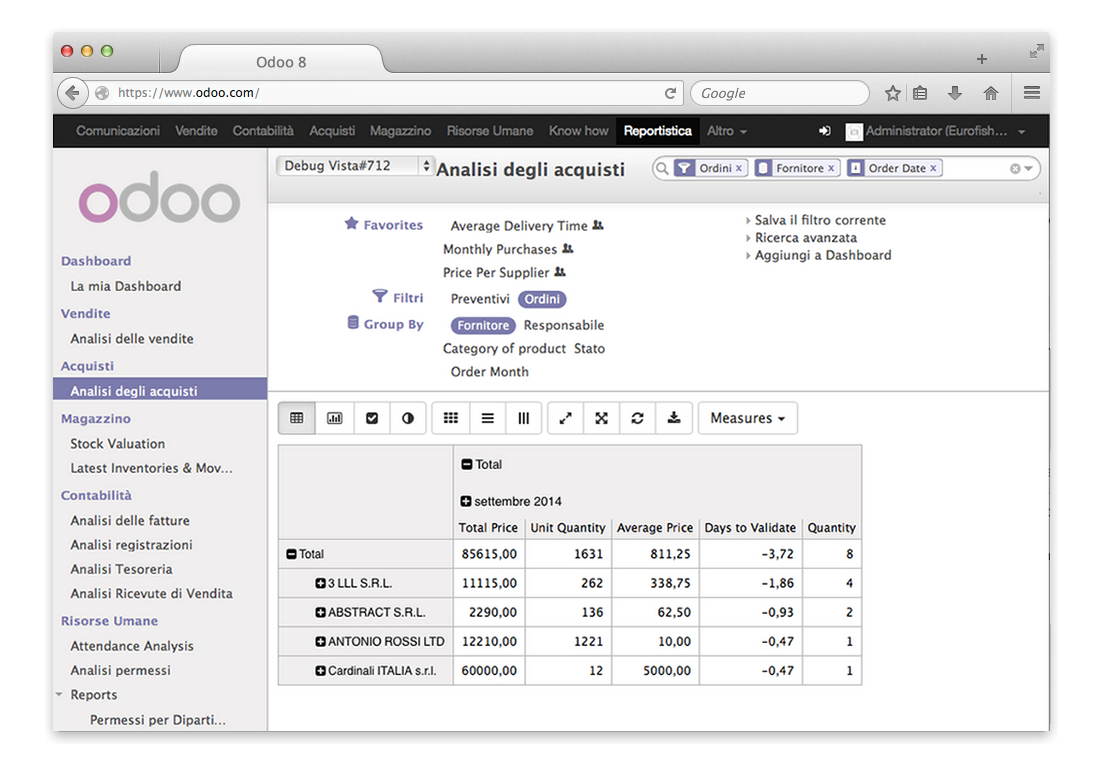
Task: Switch to the Reportistica menu tab
Action: point(657,131)
